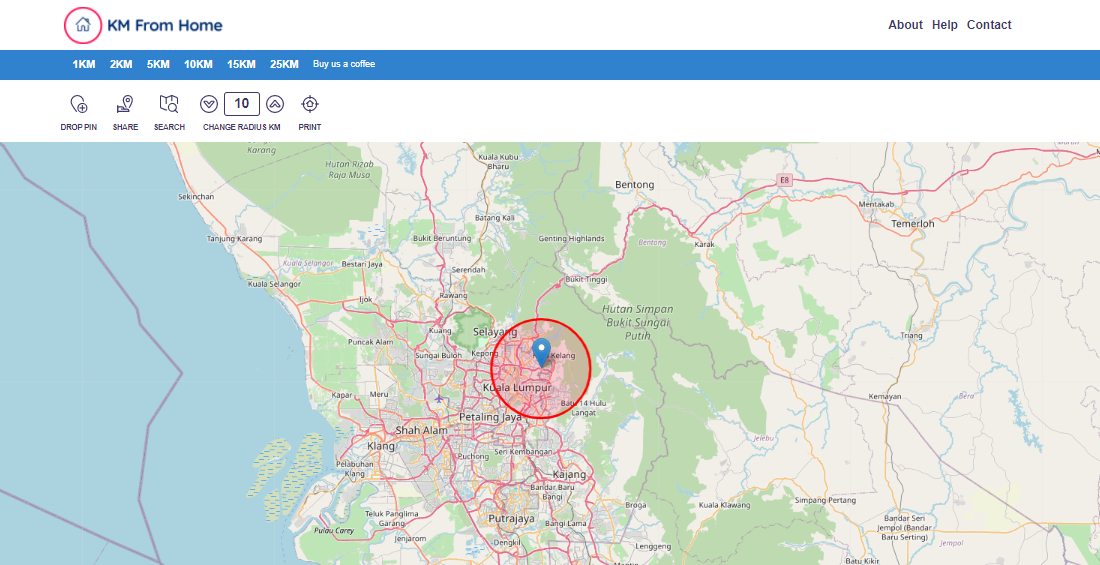Click the radius value input field
1100x565 pixels.
tap(242, 104)
